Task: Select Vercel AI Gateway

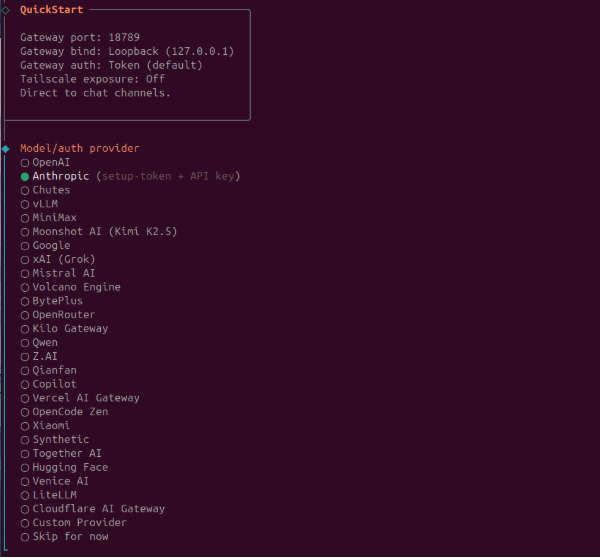Action: tap(85, 398)
